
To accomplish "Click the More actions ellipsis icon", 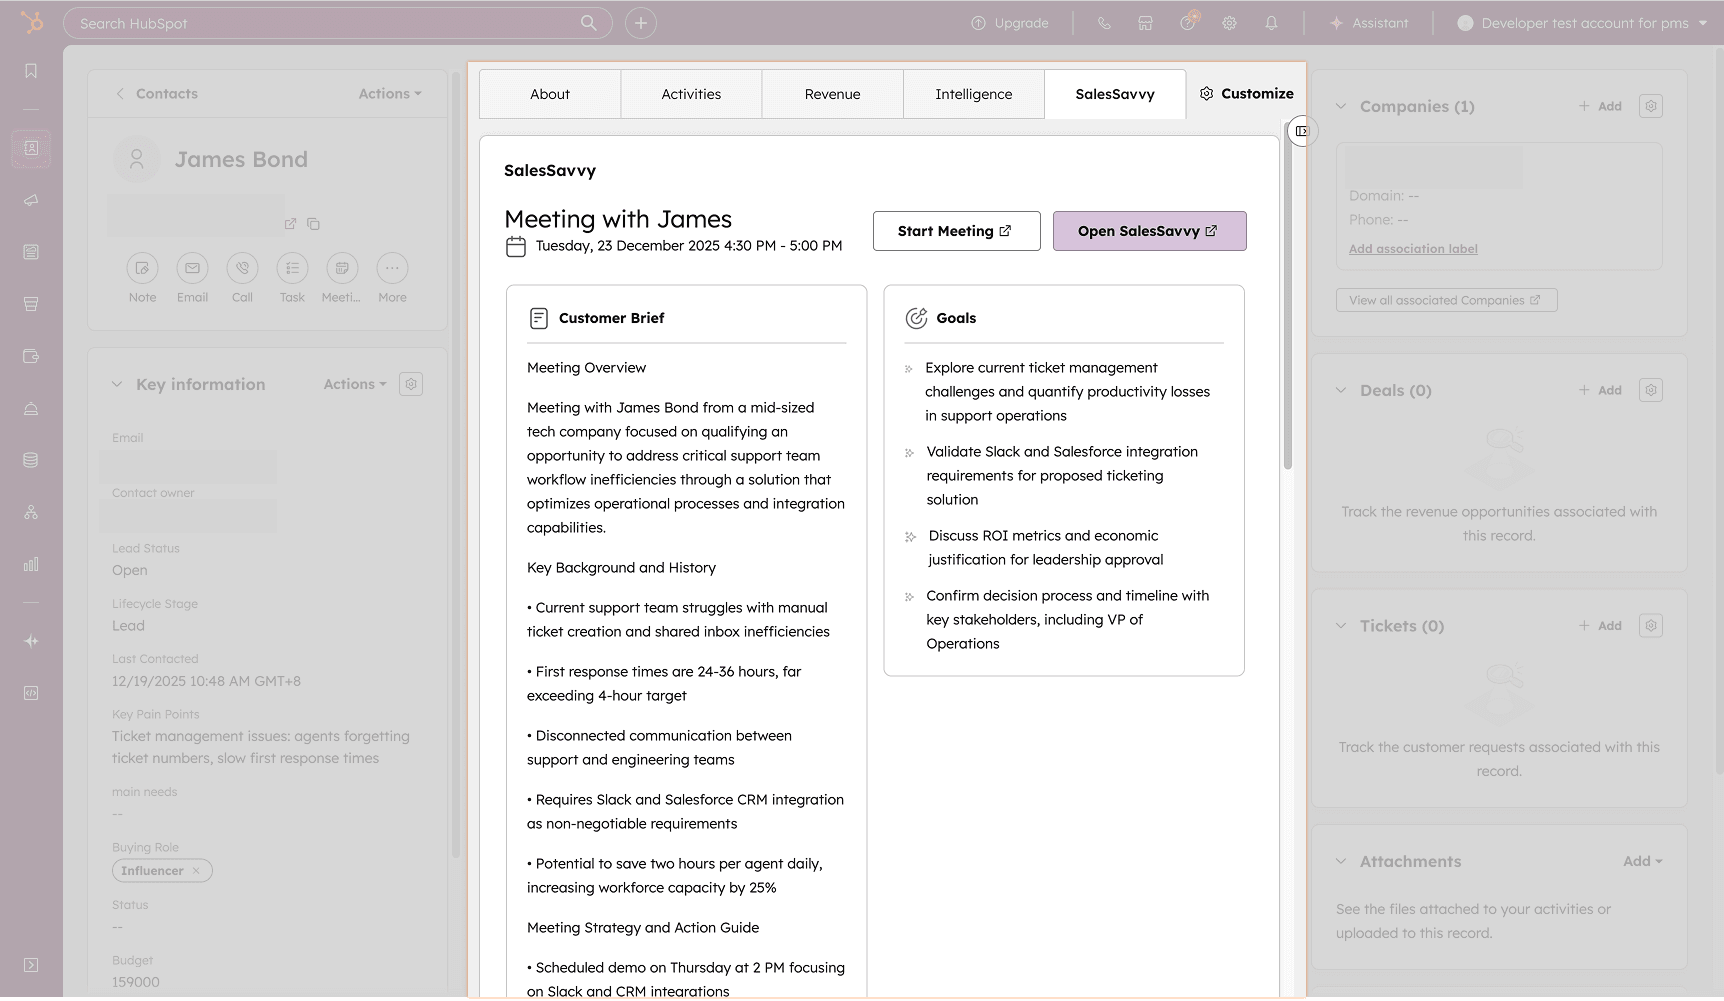I will pos(392,268).
